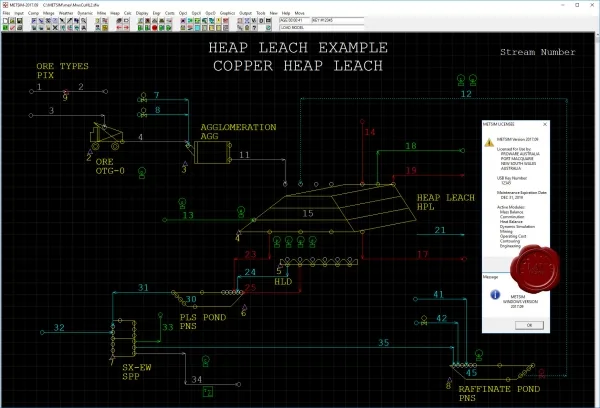The height and width of the screenshot is (408, 600).
Task: Click the LOAD MODEL status field
Action: tap(321, 28)
